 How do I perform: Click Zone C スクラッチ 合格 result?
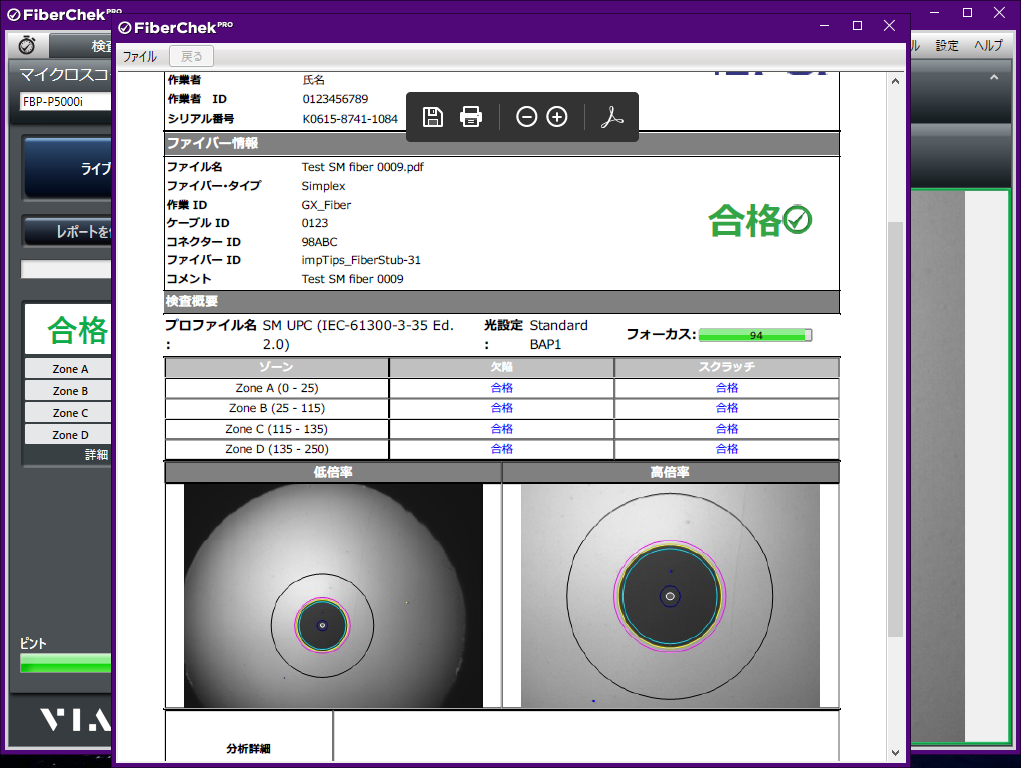pyautogui.click(x=727, y=429)
